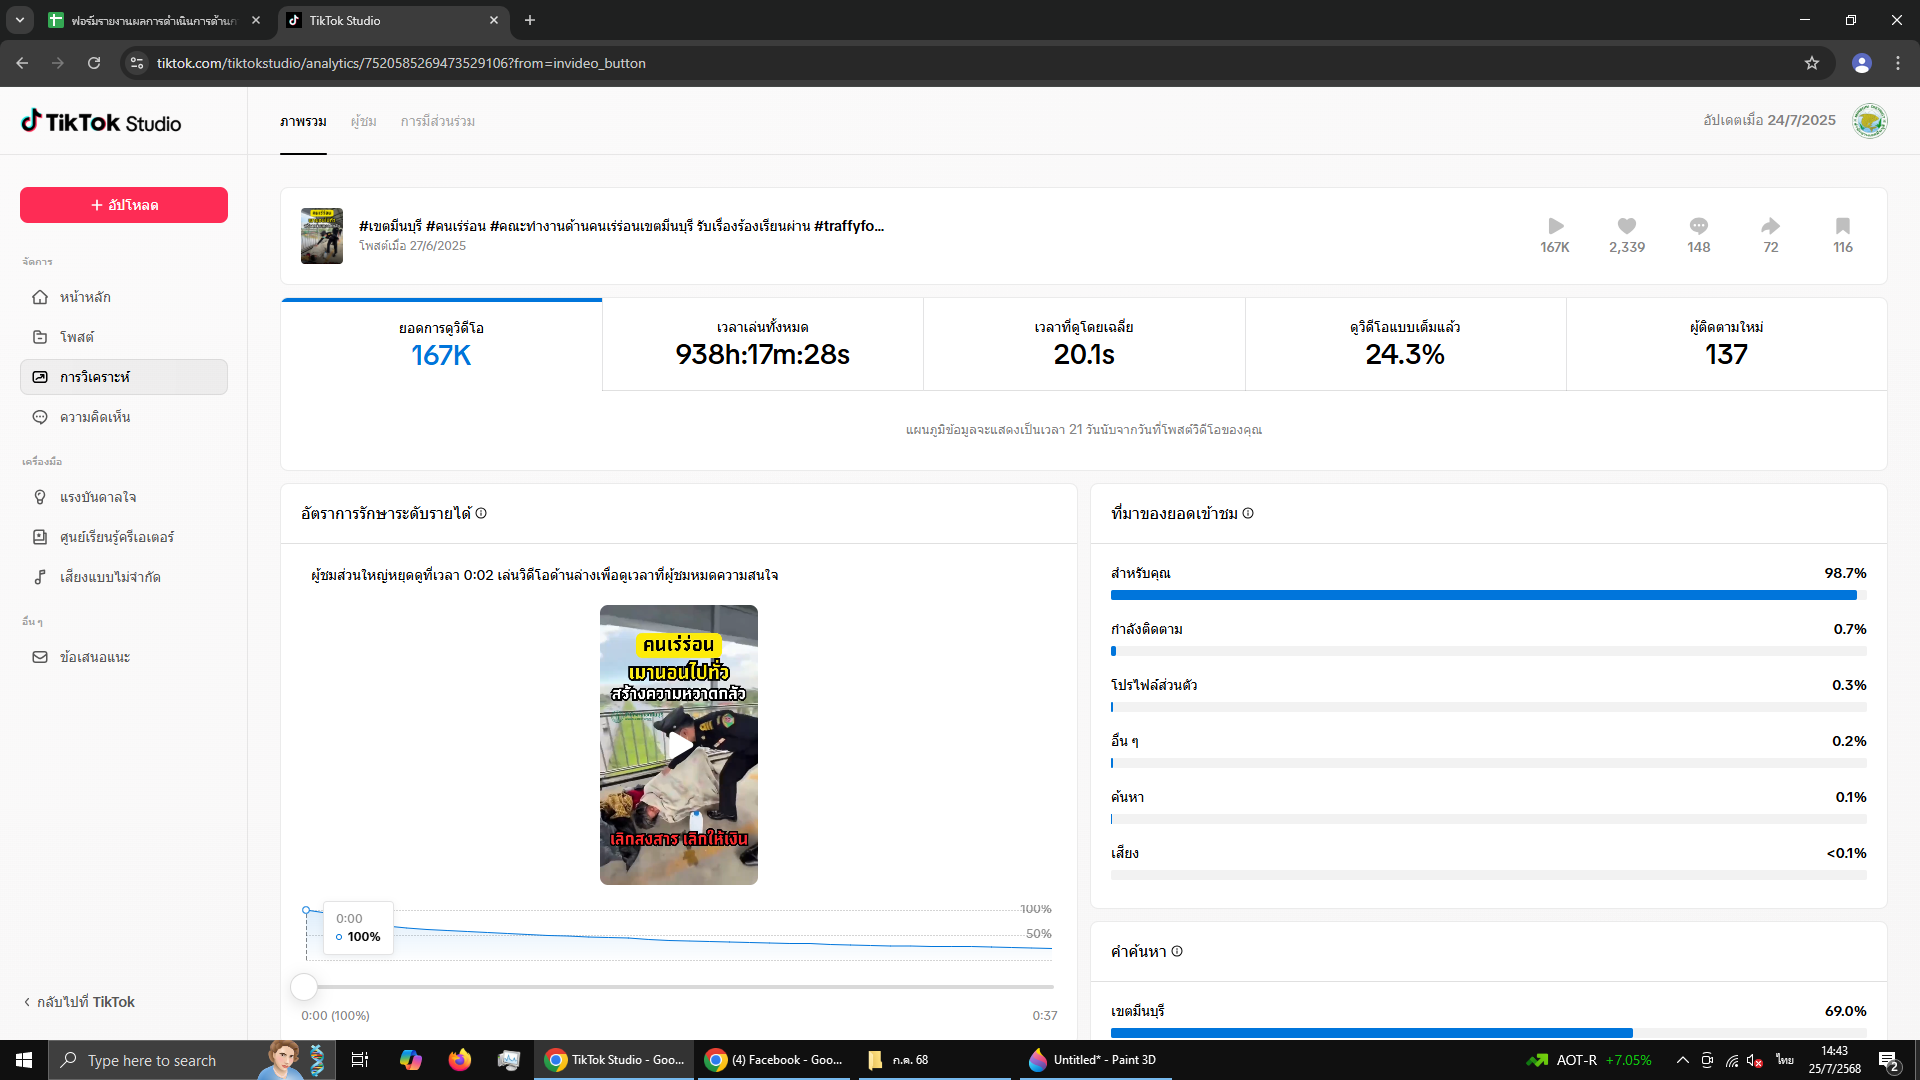Image resolution: width=1920 pixels, height=1080 pixels.
Task: Click the post caption title text
Action: coord(621,226)
